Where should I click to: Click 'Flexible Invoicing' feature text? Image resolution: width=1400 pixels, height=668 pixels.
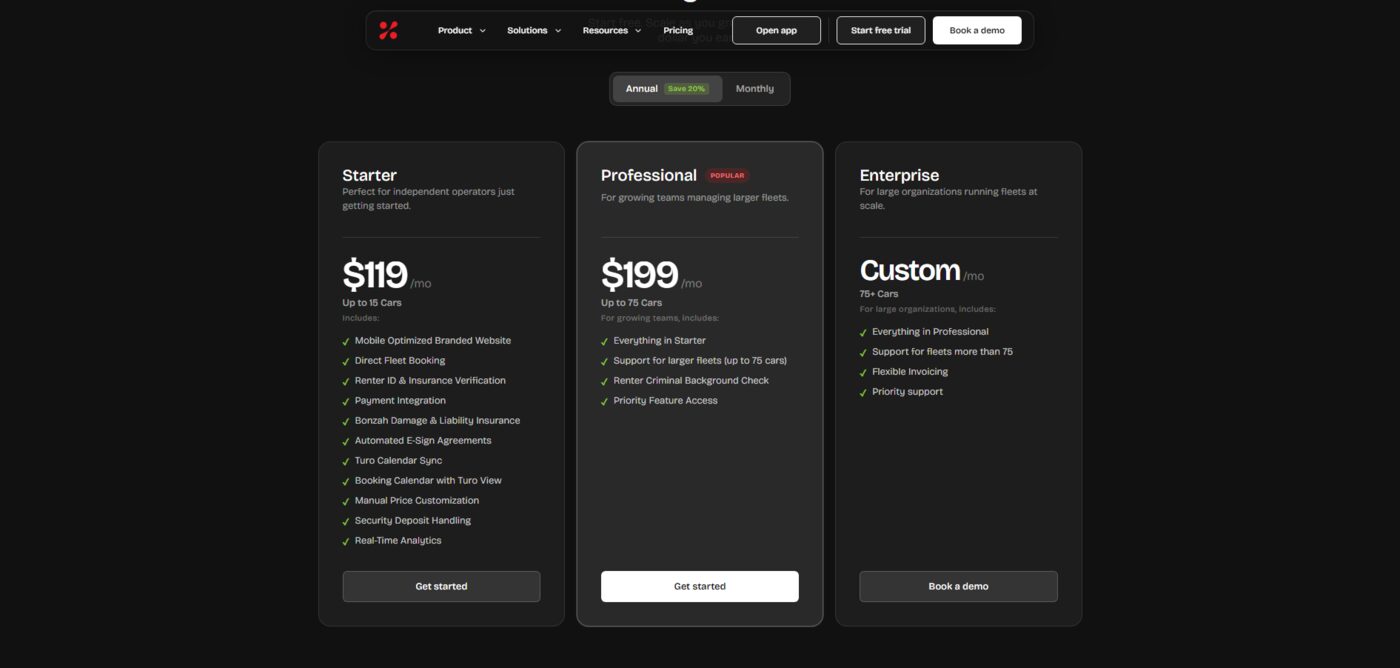coord(910,371)
